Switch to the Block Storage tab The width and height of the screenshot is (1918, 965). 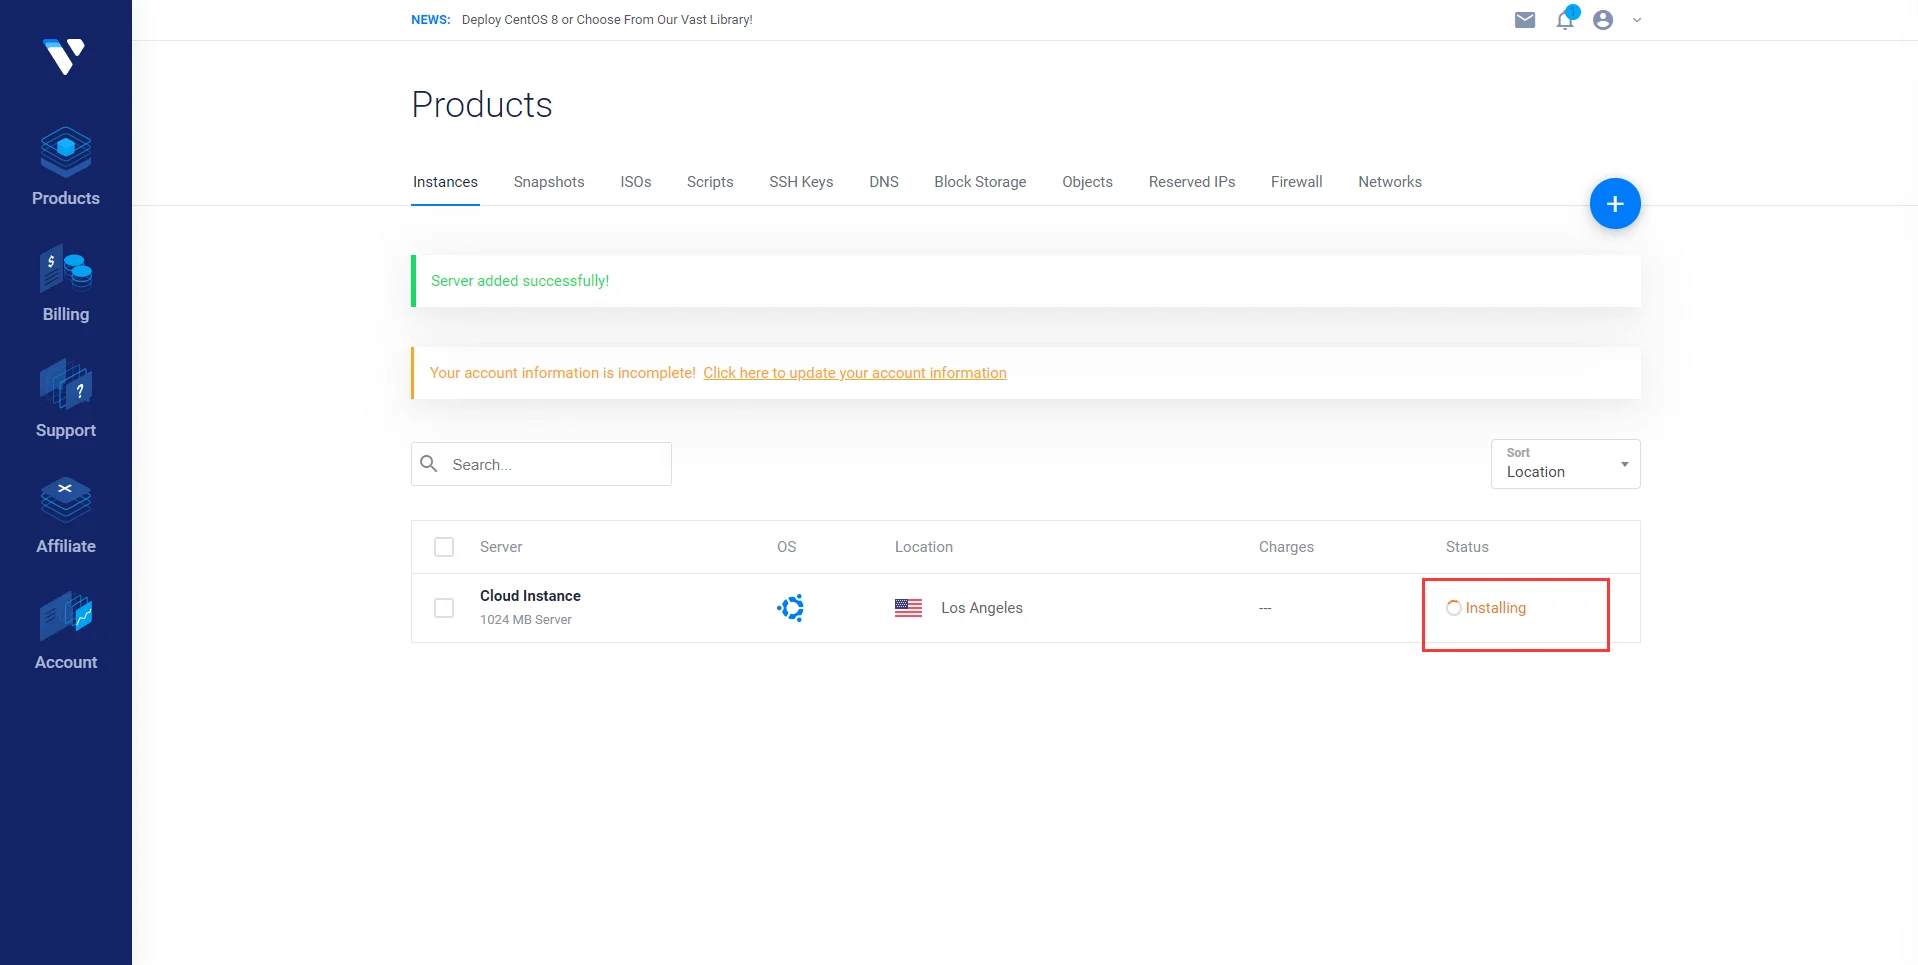(x=980, y=182)
